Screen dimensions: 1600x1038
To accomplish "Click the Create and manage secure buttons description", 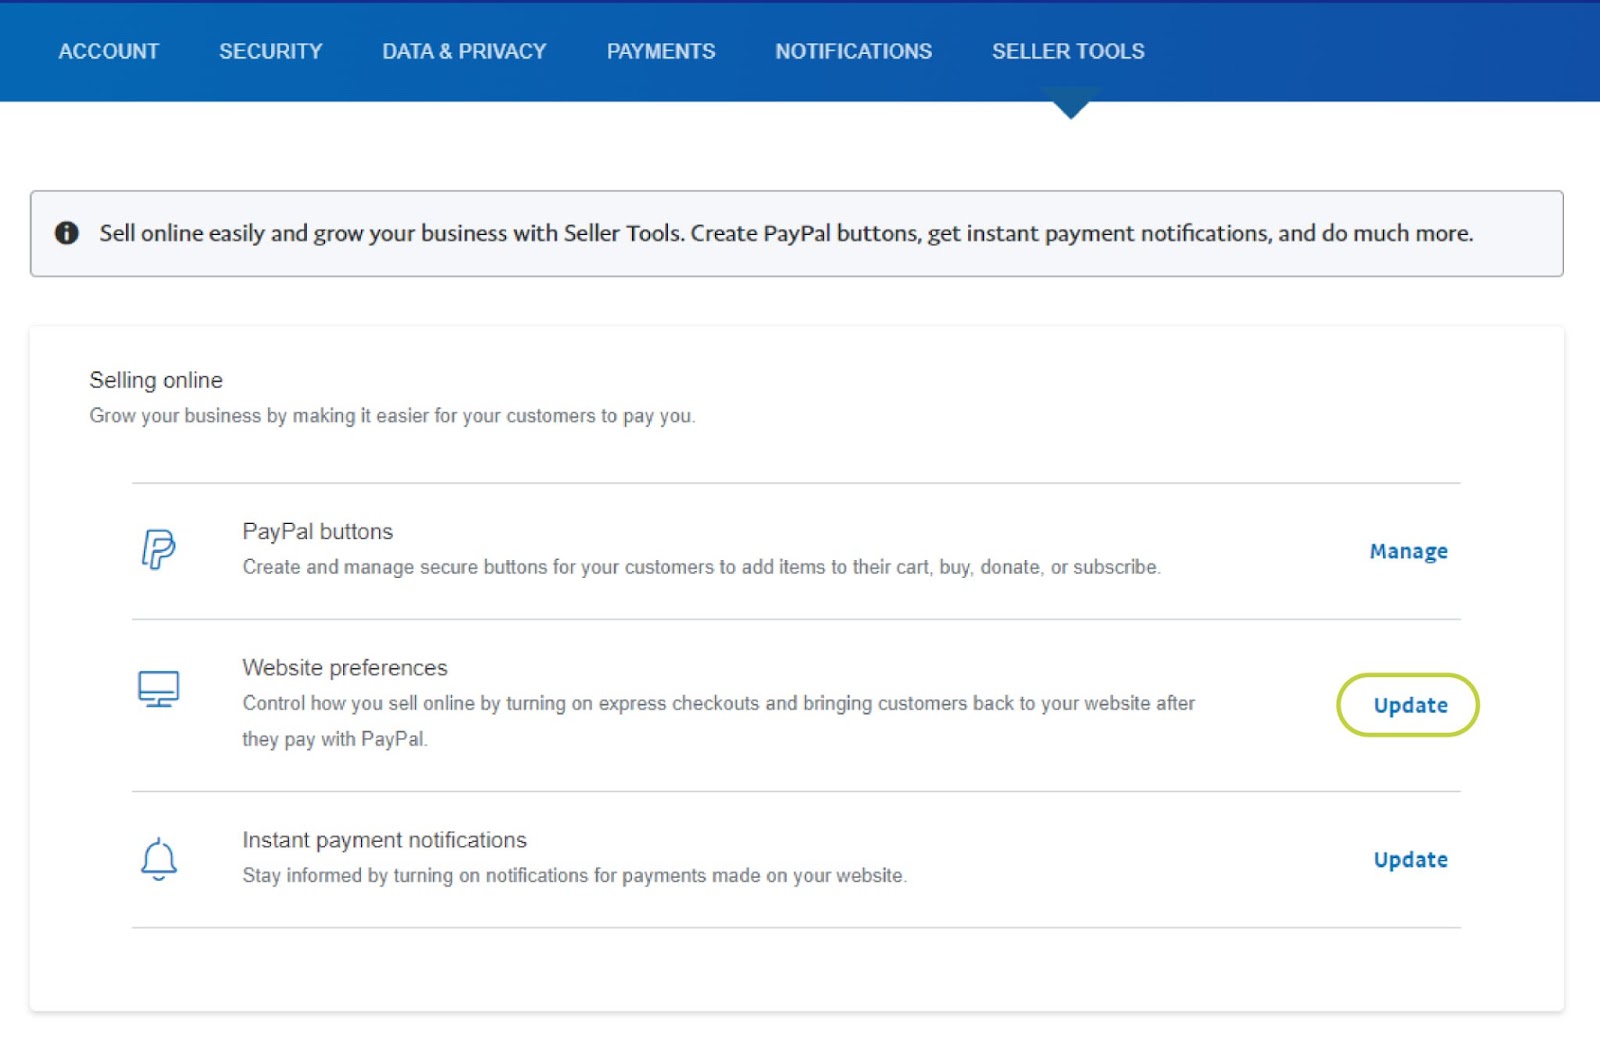I will click(x=702, y=567).
